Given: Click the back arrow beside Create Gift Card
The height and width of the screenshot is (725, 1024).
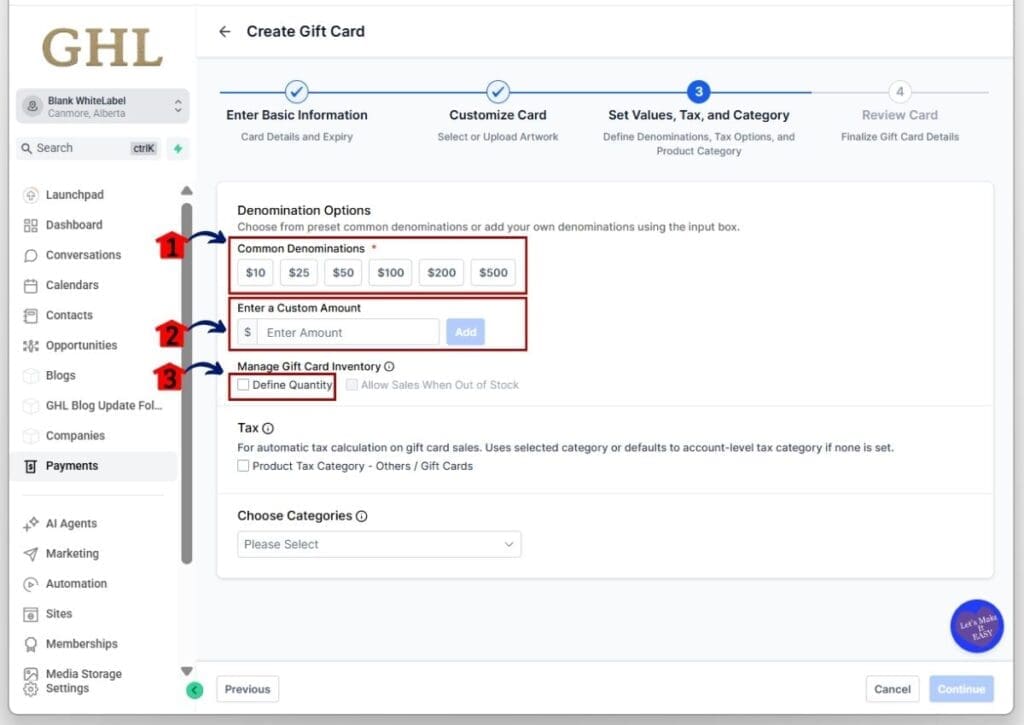Looking at the screenshot, I should (x=225, y=32).
